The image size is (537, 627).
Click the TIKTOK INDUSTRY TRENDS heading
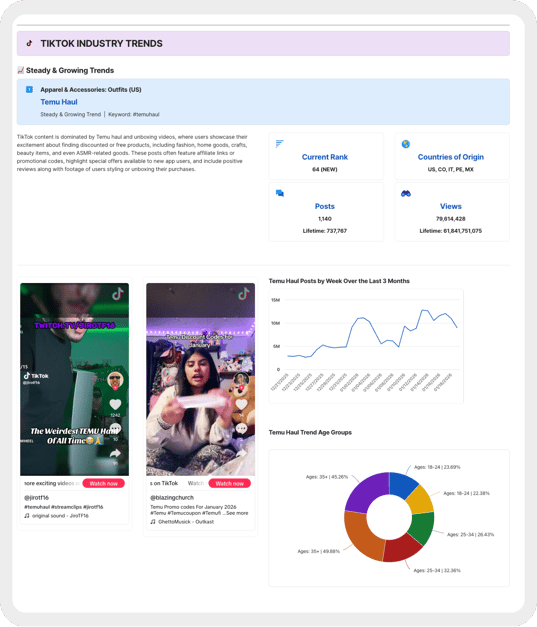[x=102, y=44]
